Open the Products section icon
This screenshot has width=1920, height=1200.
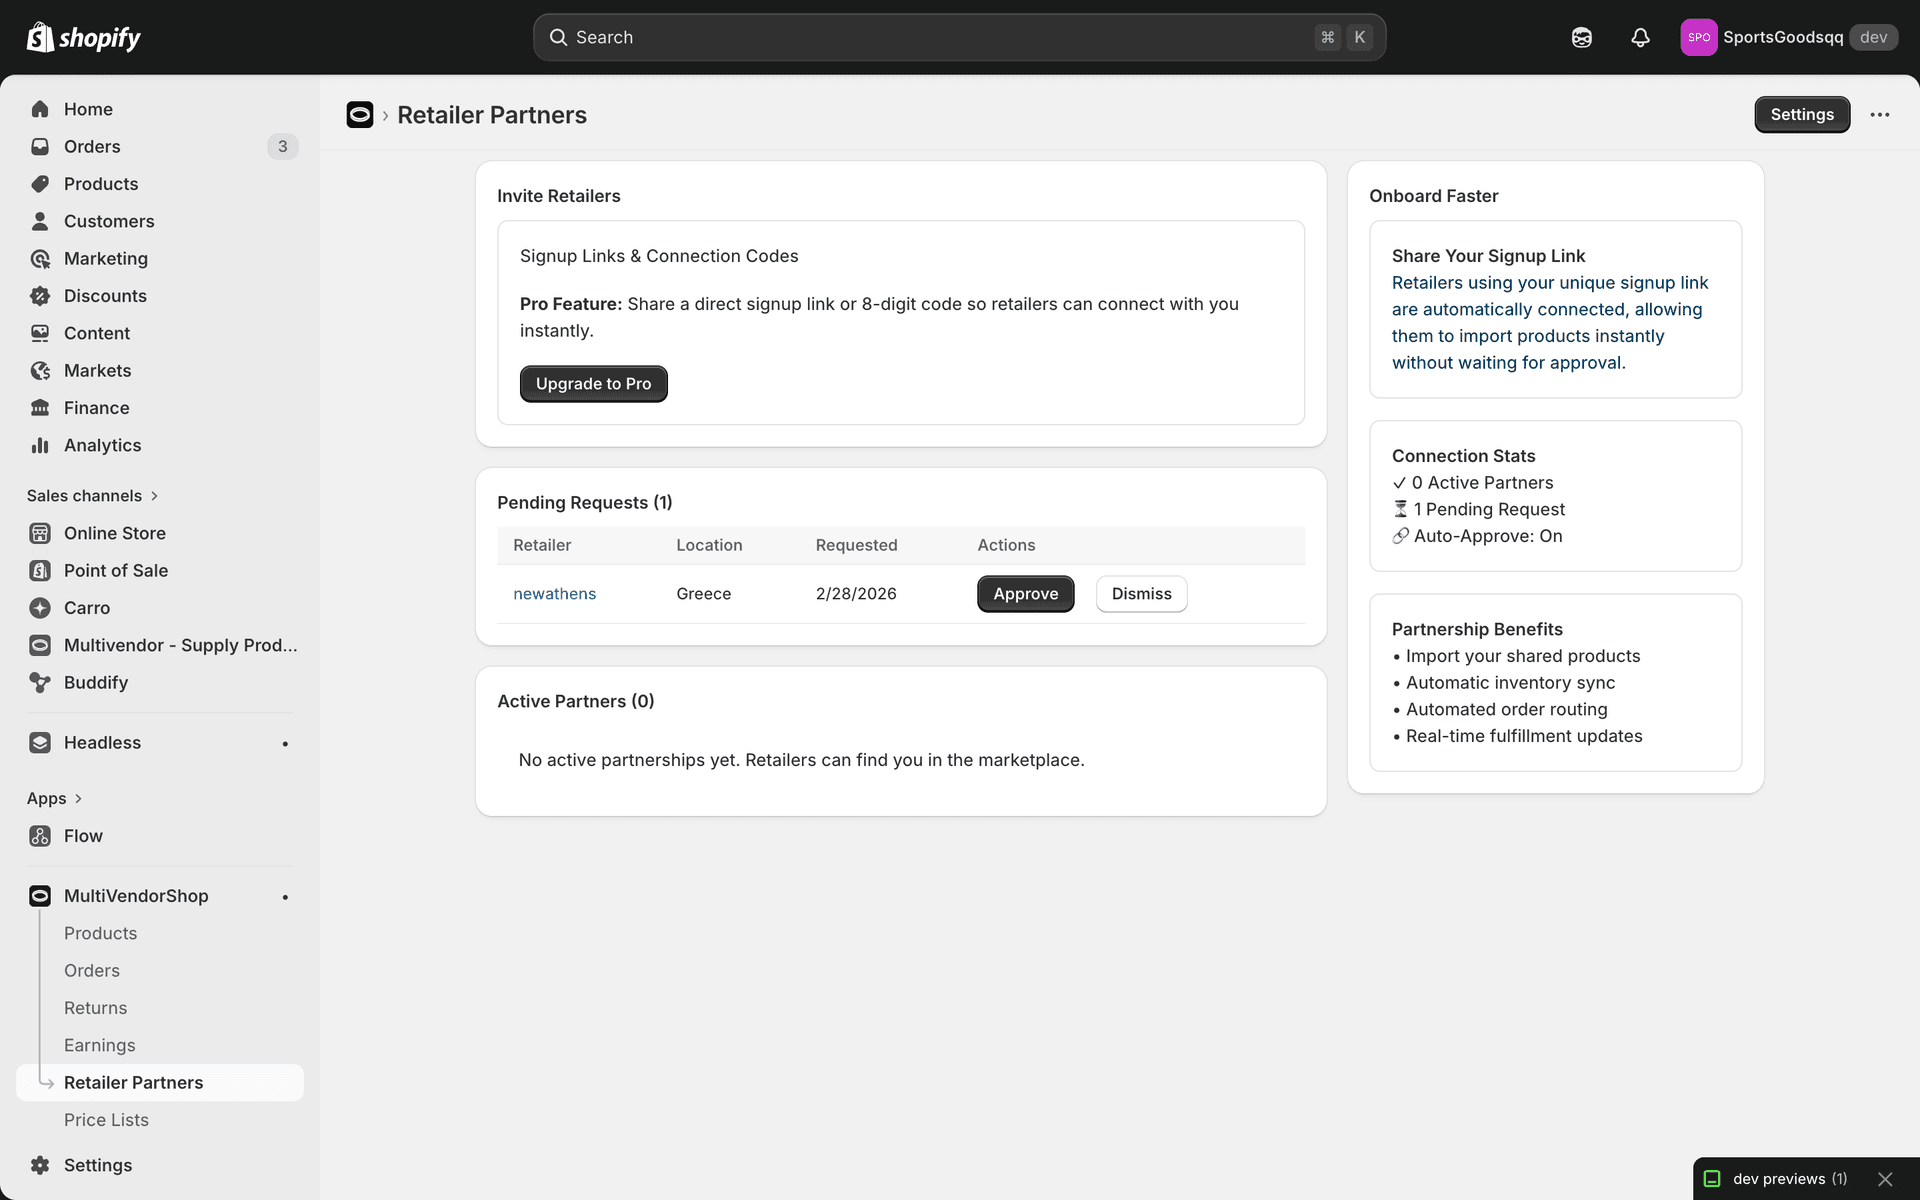pyautogui.click(x=39, y=184)
